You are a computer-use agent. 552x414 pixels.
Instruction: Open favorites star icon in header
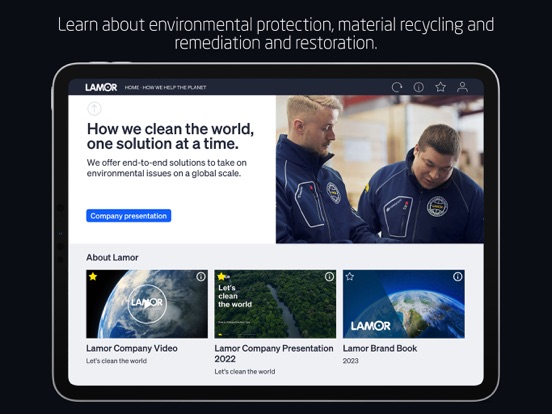(x=440, y=87)
